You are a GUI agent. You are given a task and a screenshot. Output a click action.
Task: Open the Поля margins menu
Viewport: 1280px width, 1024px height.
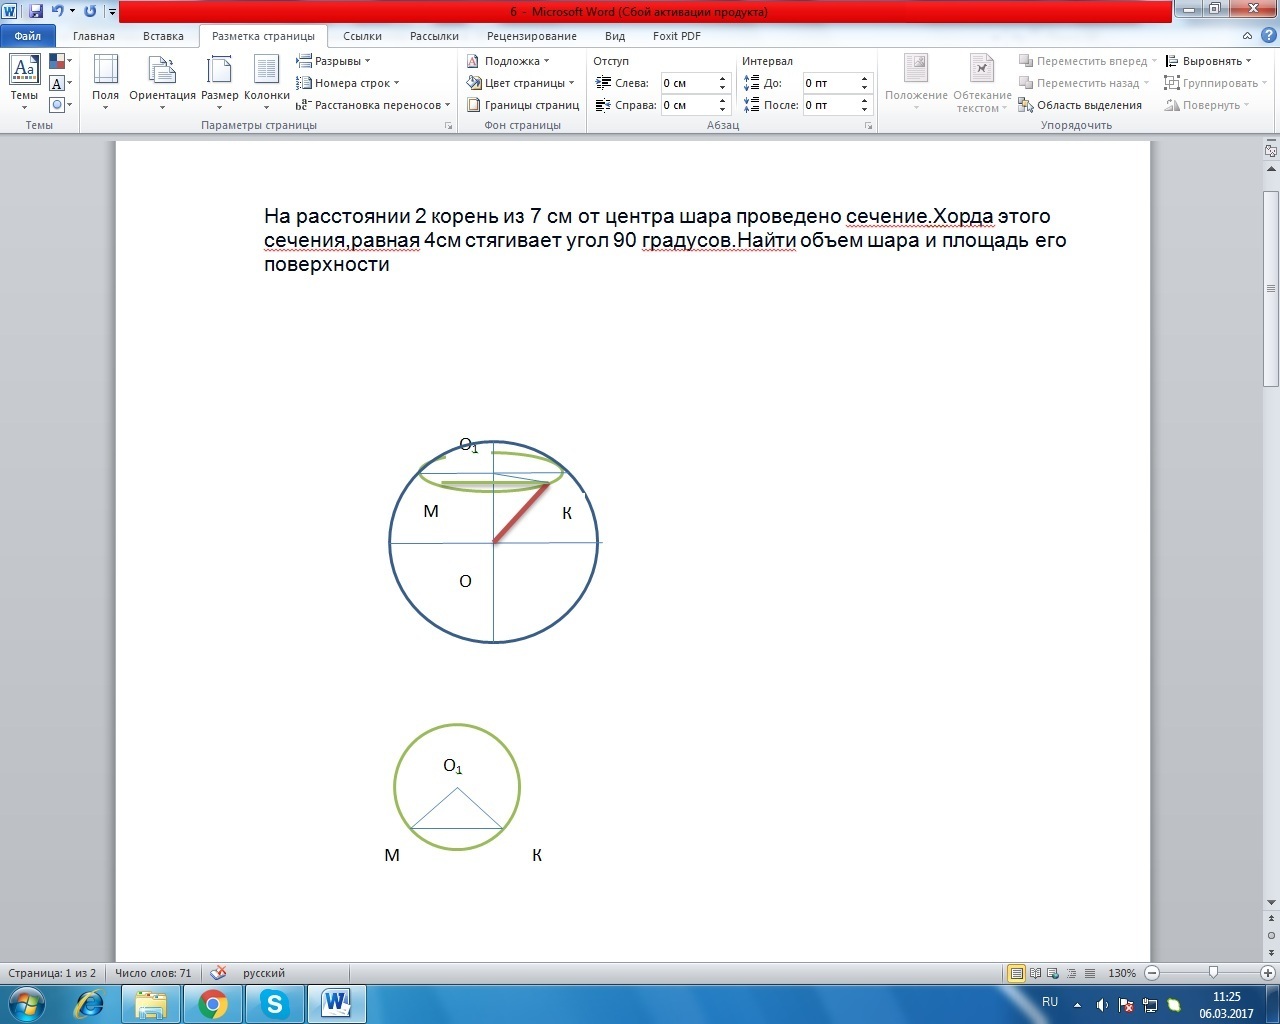coord(105,83)
